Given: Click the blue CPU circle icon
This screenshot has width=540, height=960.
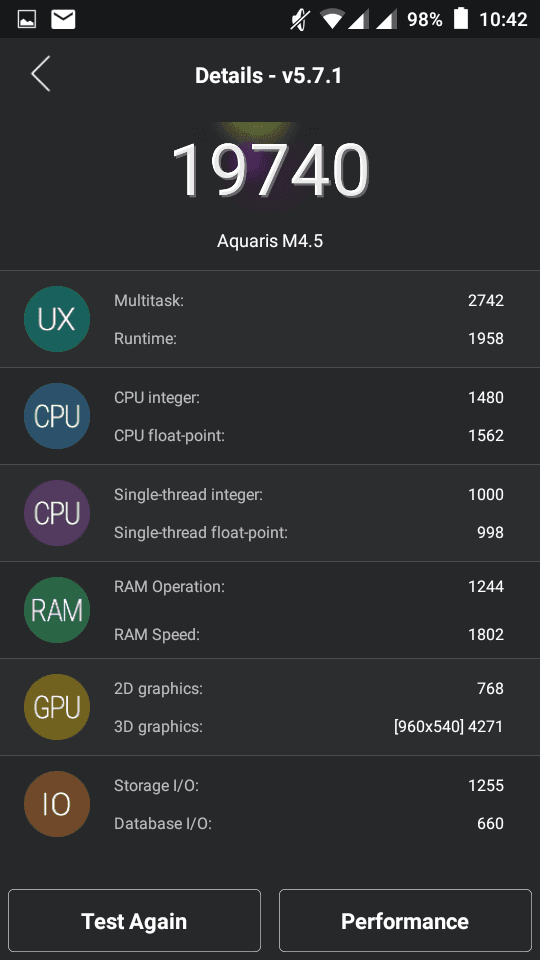Looking at the screenshot, I should [x=57, y=416].
